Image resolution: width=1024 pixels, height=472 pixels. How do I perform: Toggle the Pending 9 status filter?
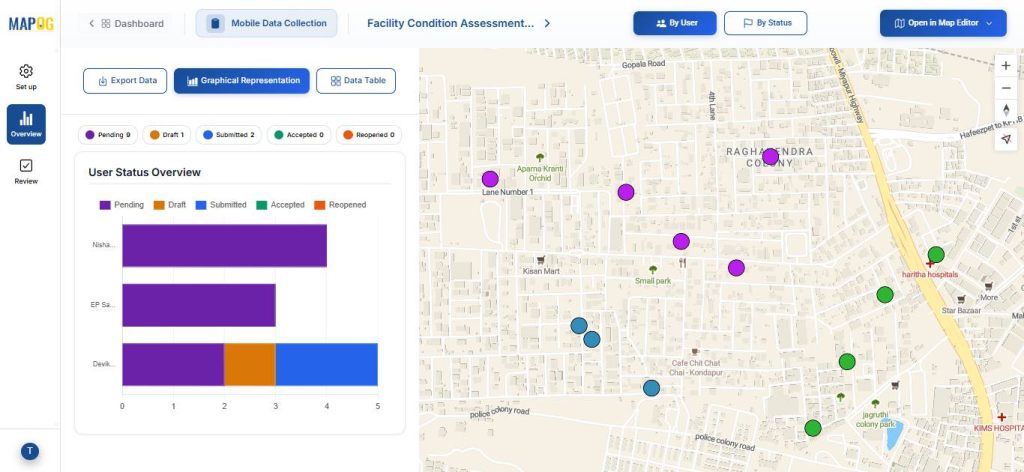pos(109,134)
